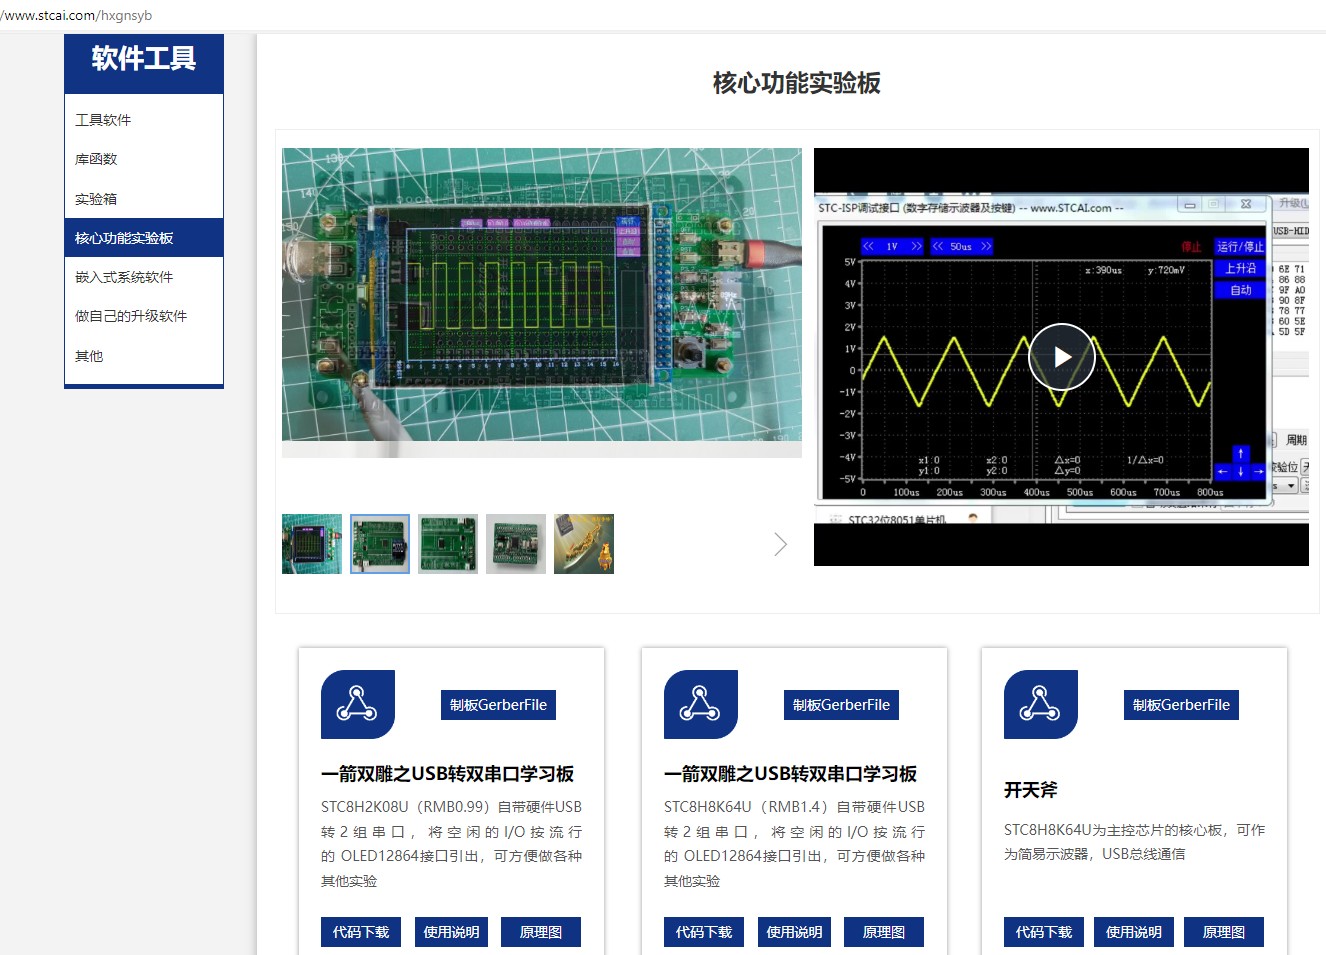This screenshot has width=1326, height=955.
Task: Open 原理图 on the STC8H2K08U card
Action: [x=541, y=932]
